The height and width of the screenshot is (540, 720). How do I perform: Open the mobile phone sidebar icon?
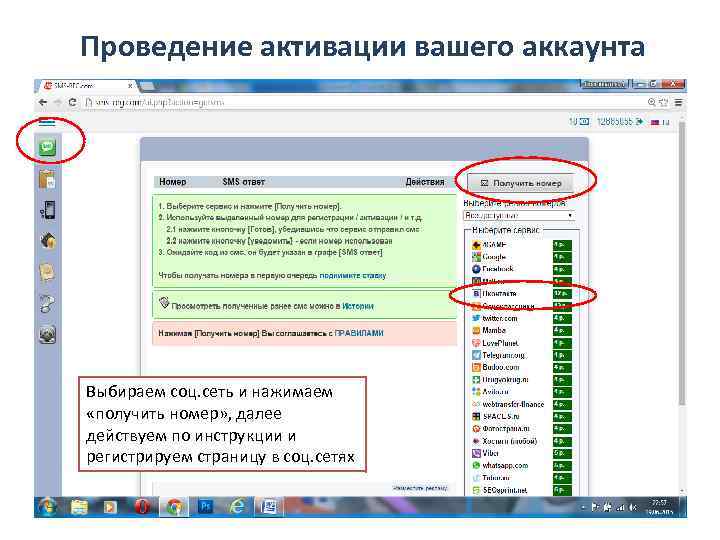click(48, 210)
